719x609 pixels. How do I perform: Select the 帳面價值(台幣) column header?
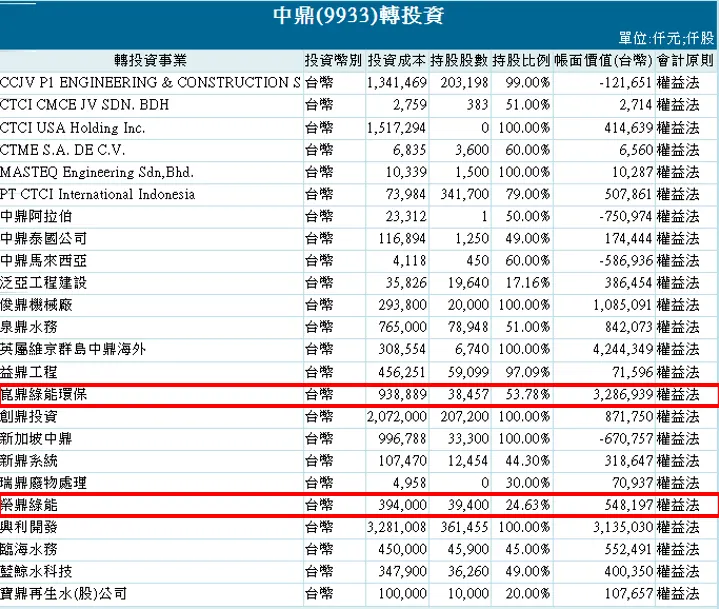603,60
